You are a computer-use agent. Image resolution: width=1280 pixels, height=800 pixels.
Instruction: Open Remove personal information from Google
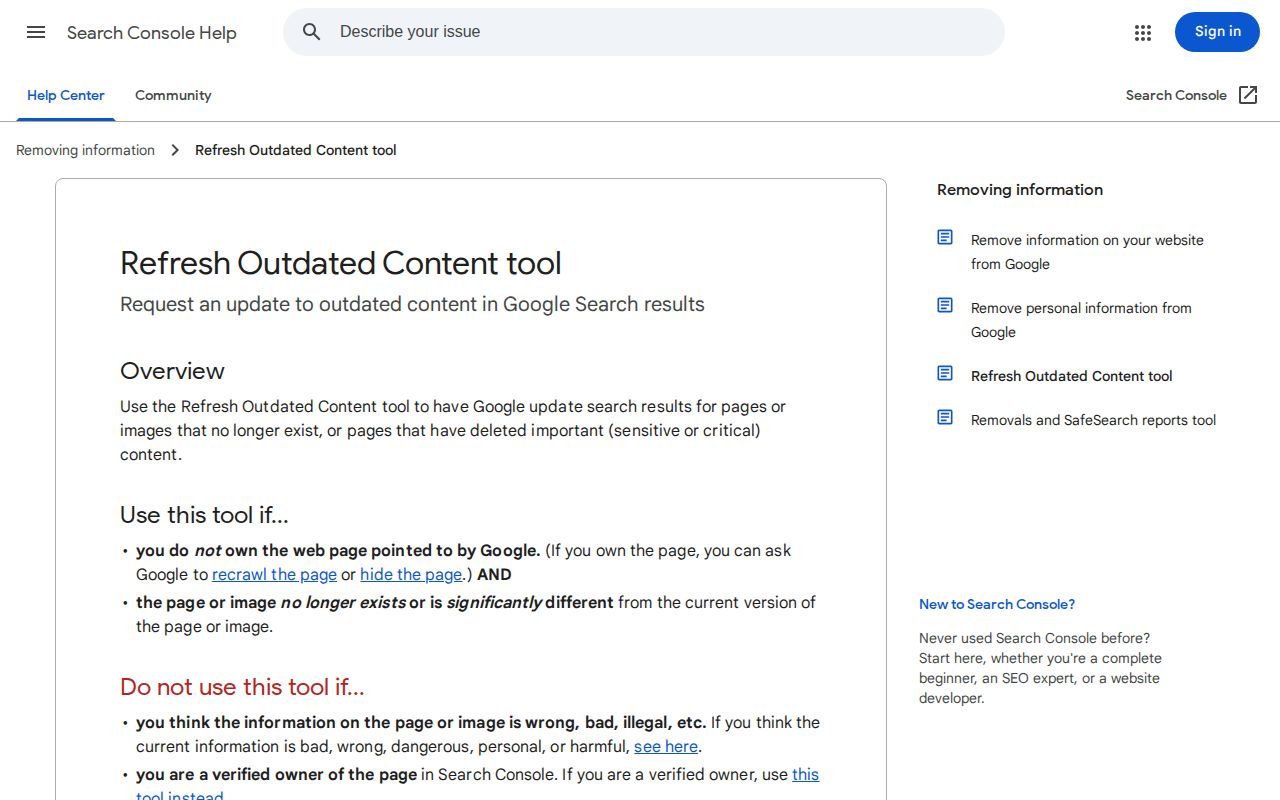[x=1081, y=320]
